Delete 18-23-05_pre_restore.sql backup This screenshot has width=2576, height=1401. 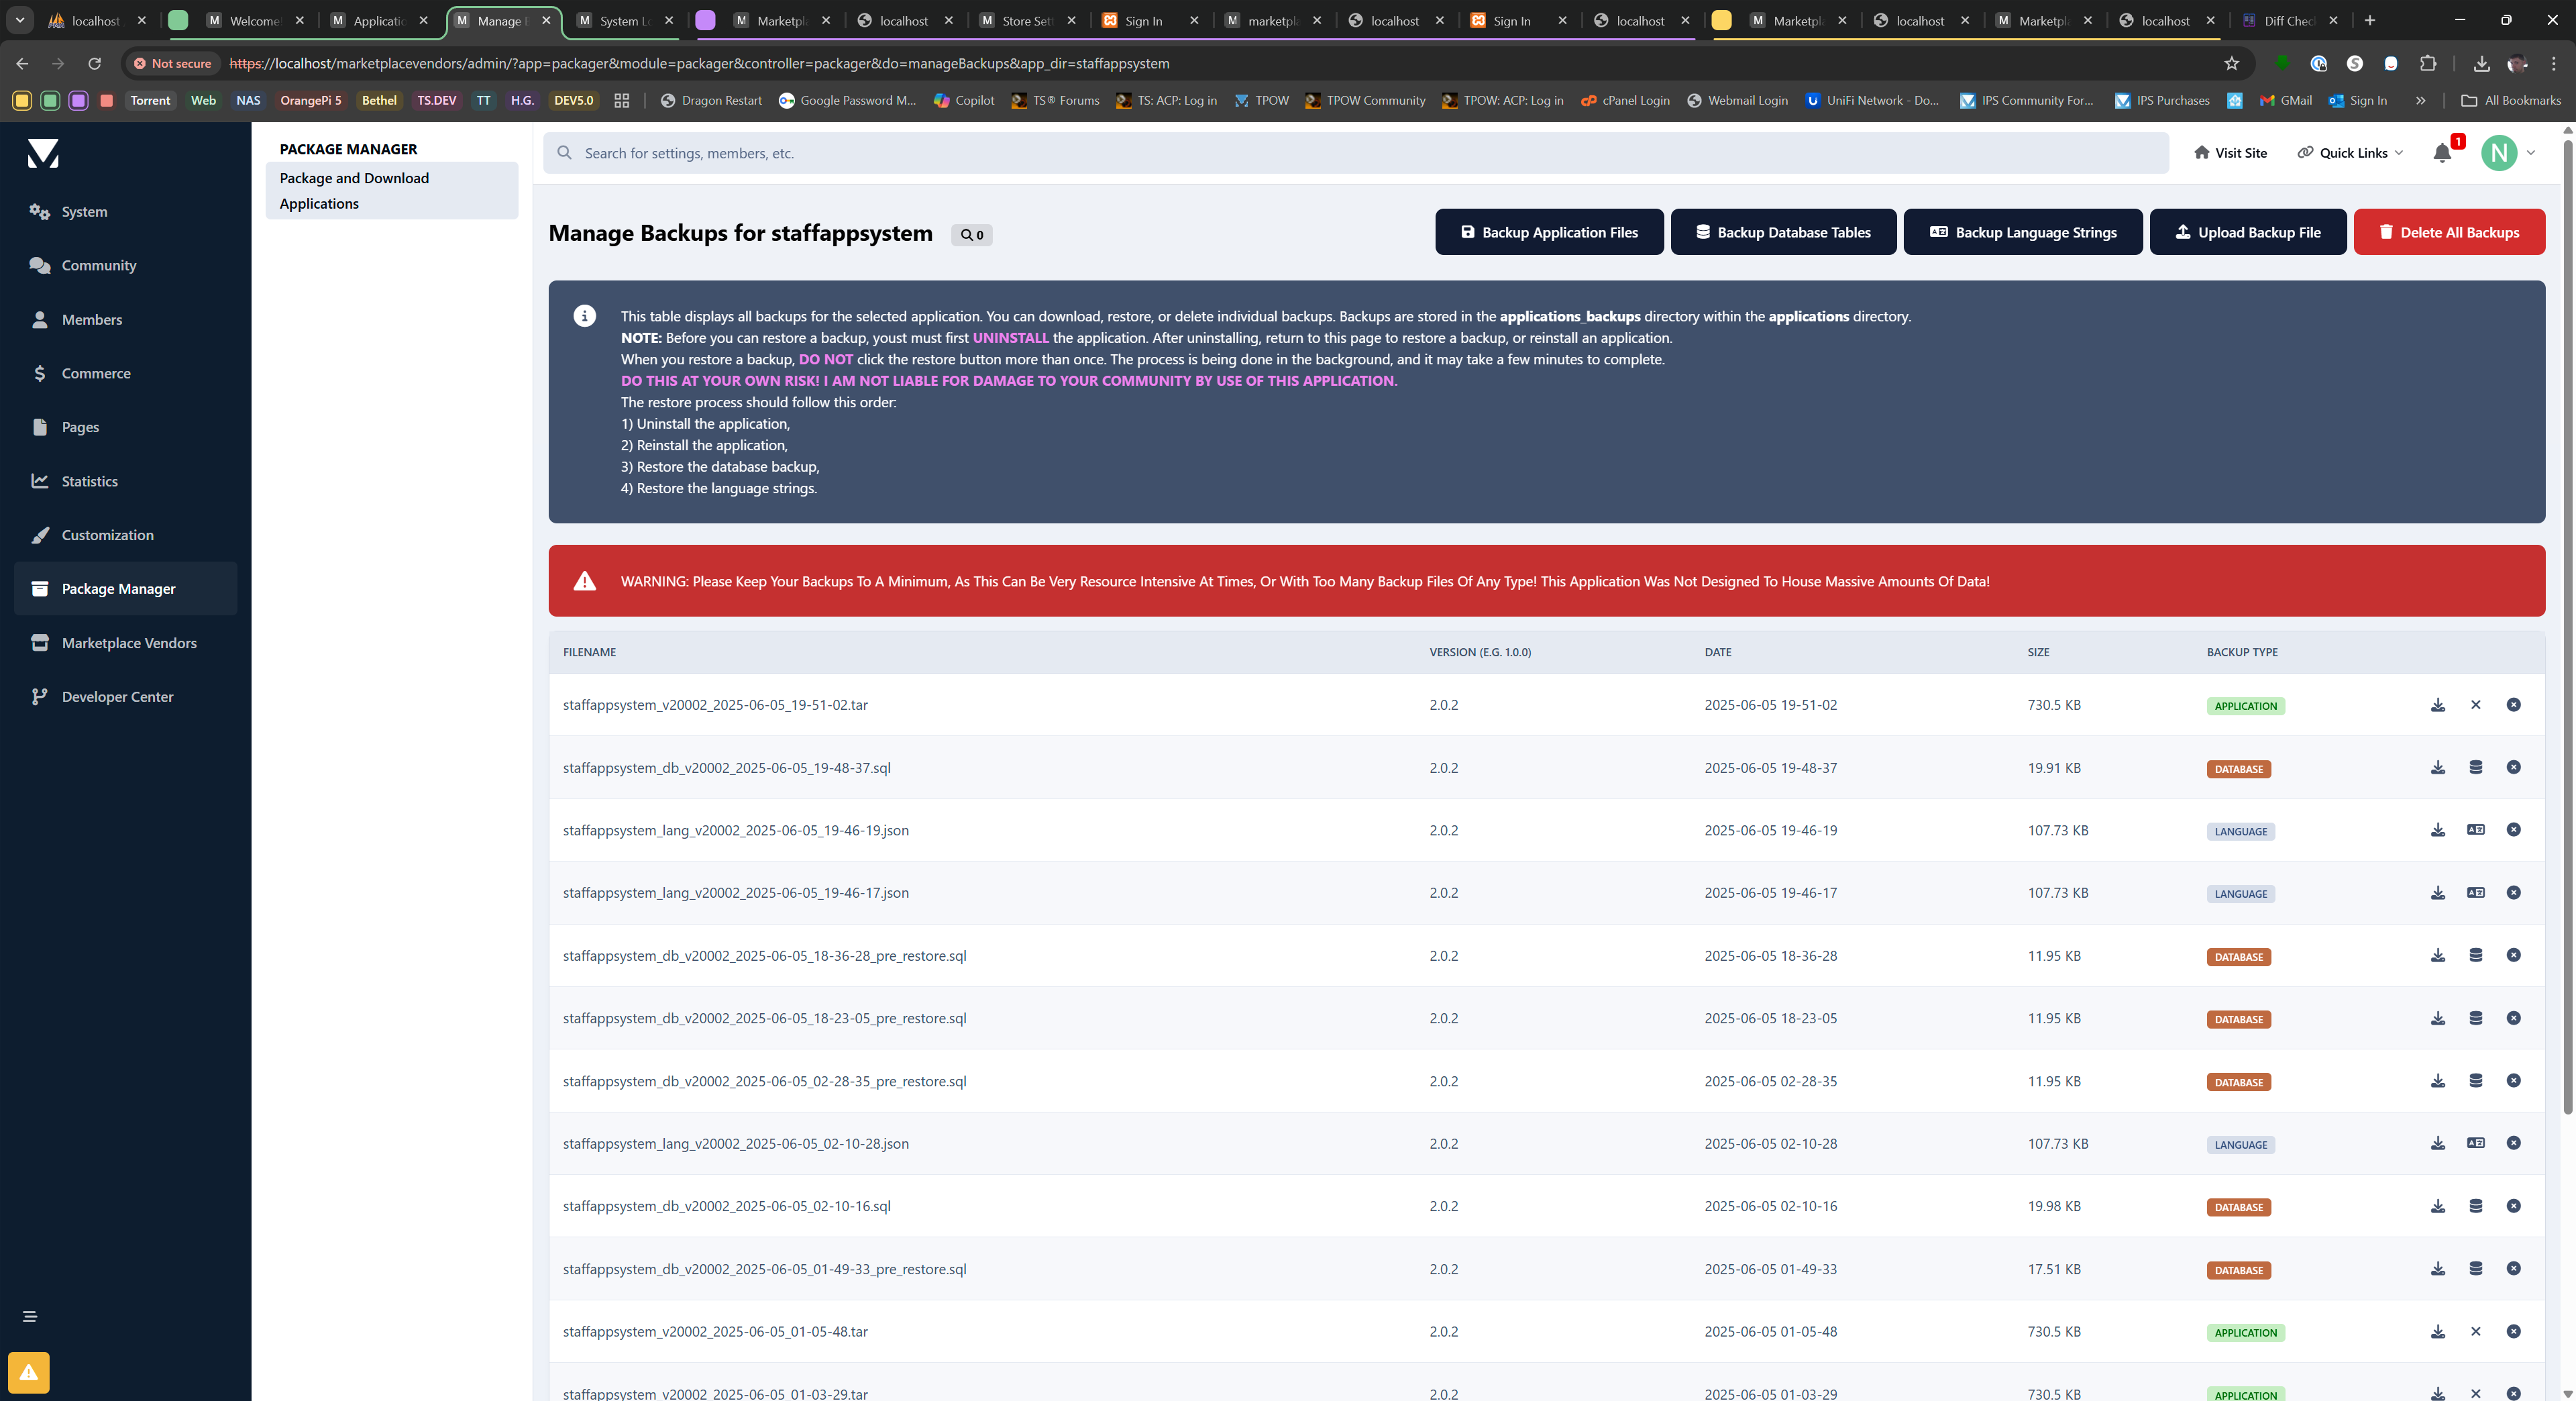pos(2513,1018)
